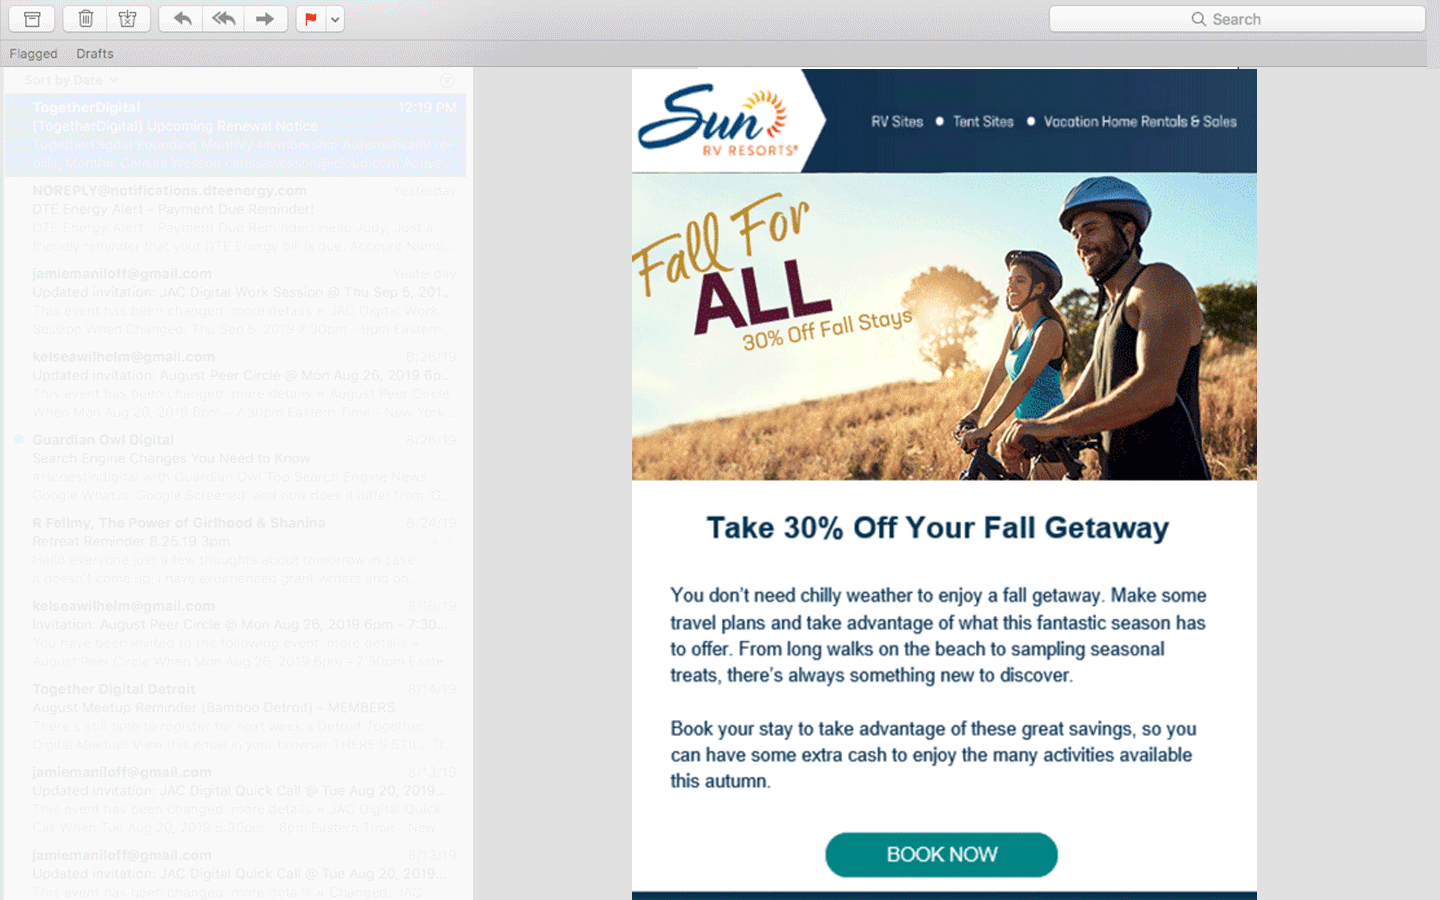Viewport: 1440px width, 900px height.
Task: Move message to Junk
Action: [128, 19]
